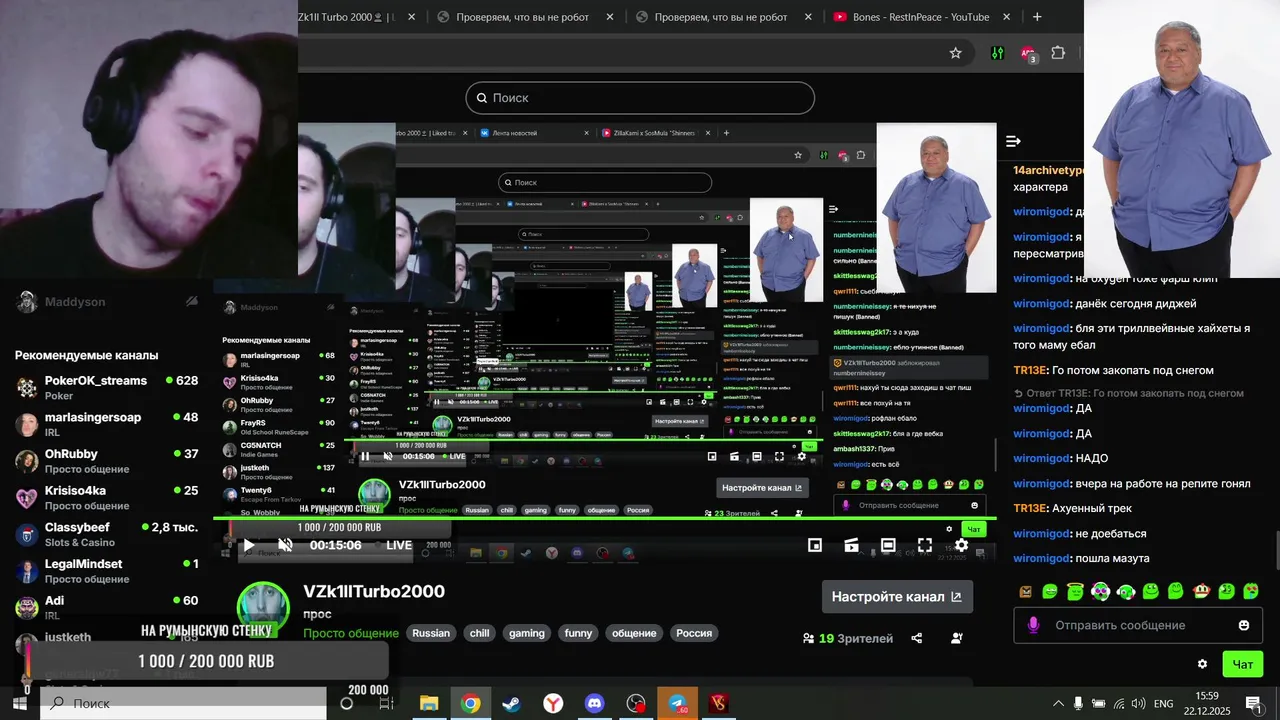Open marlasingersoap recommended channel

point(106,424)
